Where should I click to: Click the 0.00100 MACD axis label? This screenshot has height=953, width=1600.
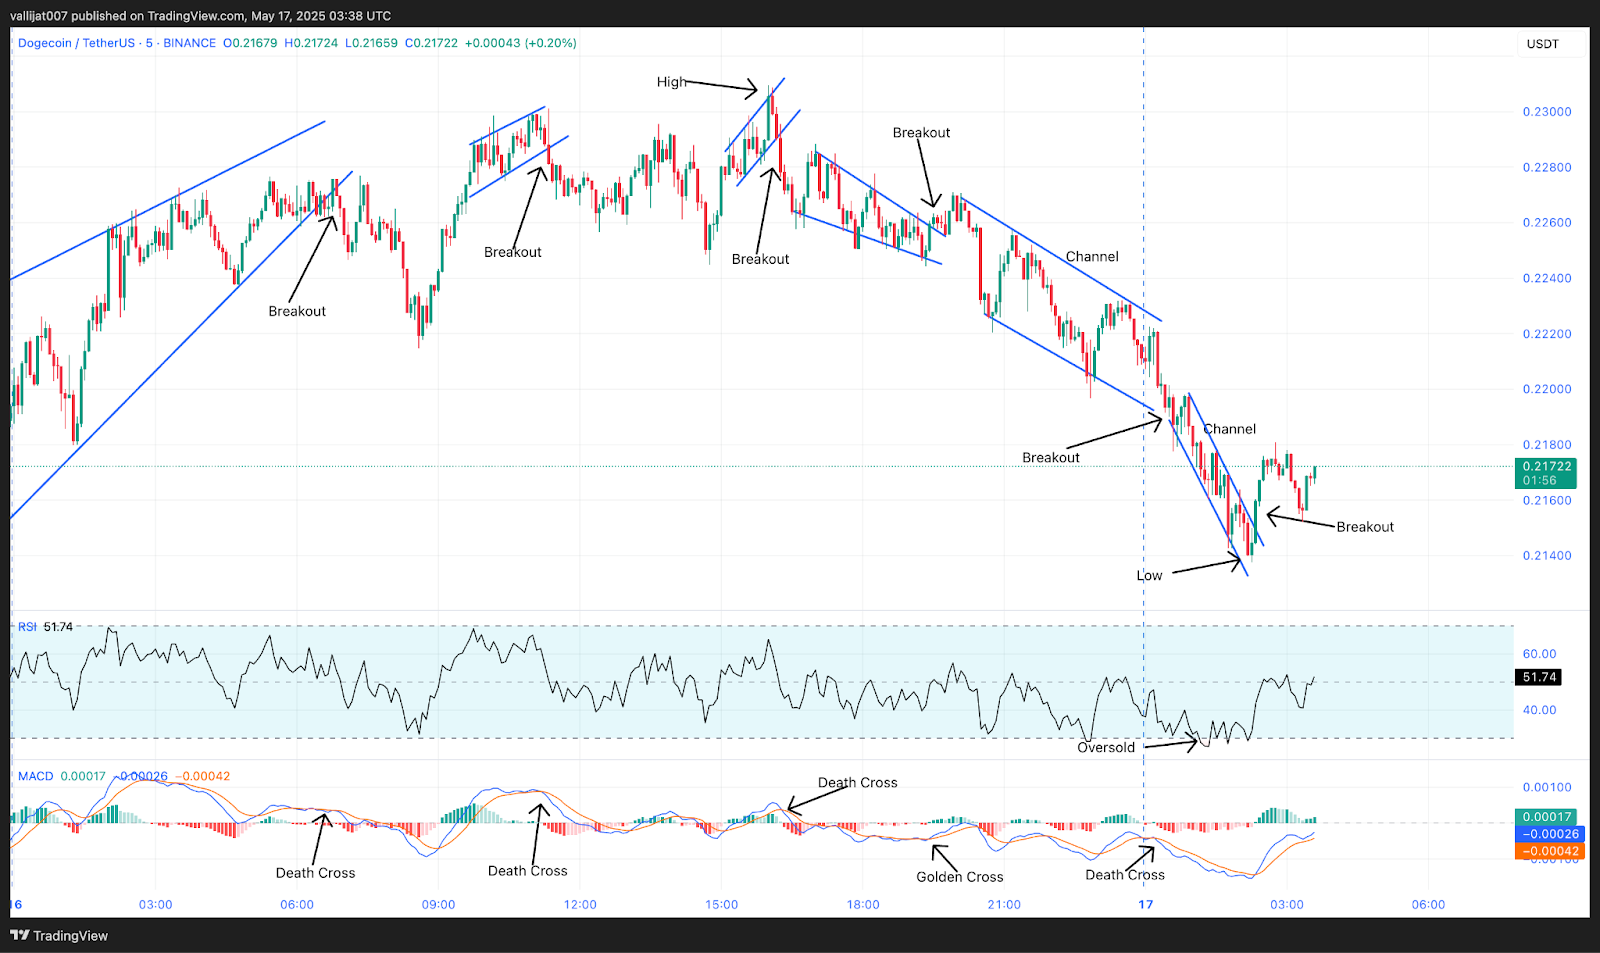point(1547,788)
